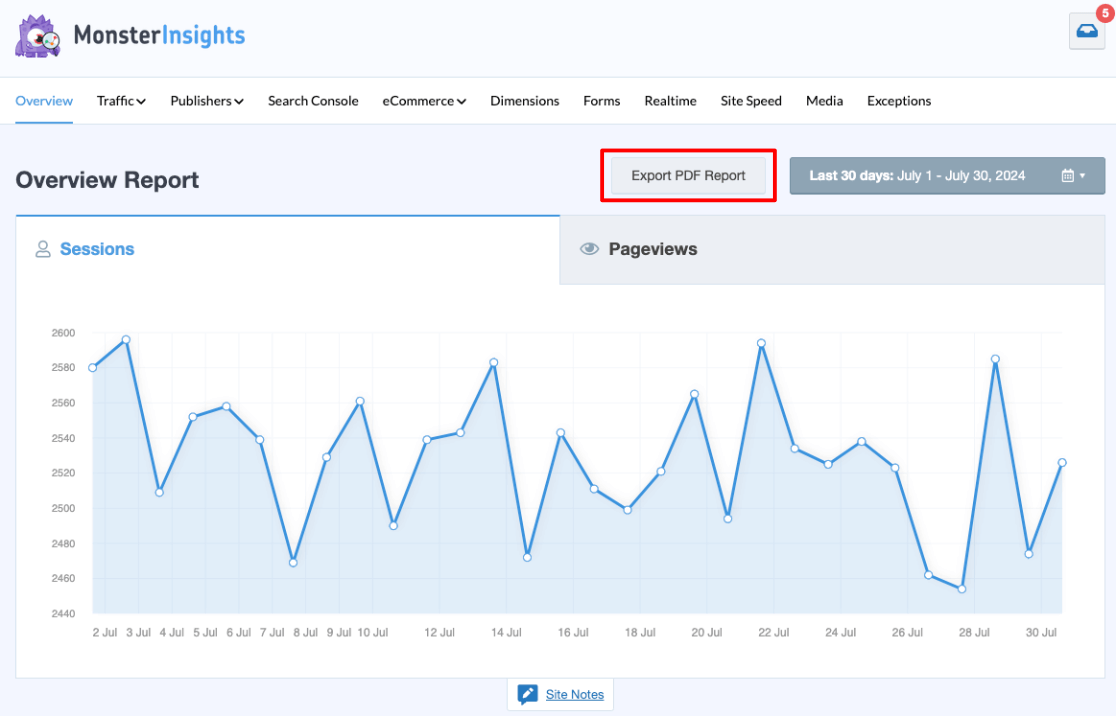Click the peak point above 3 Jul

(125, 340)
